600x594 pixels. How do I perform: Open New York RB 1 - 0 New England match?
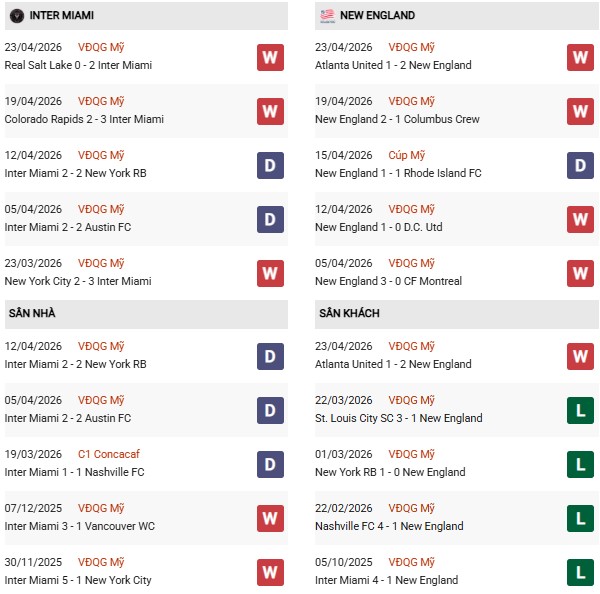[390, 472]
